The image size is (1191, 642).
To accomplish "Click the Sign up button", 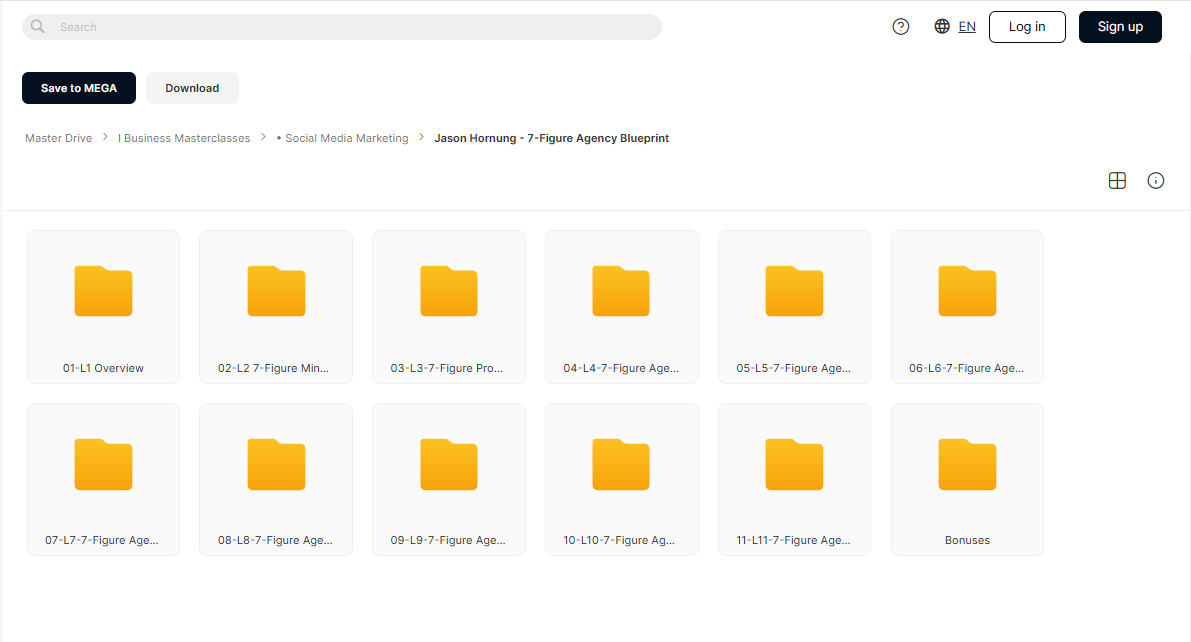I will click(x=1120, y=27).
